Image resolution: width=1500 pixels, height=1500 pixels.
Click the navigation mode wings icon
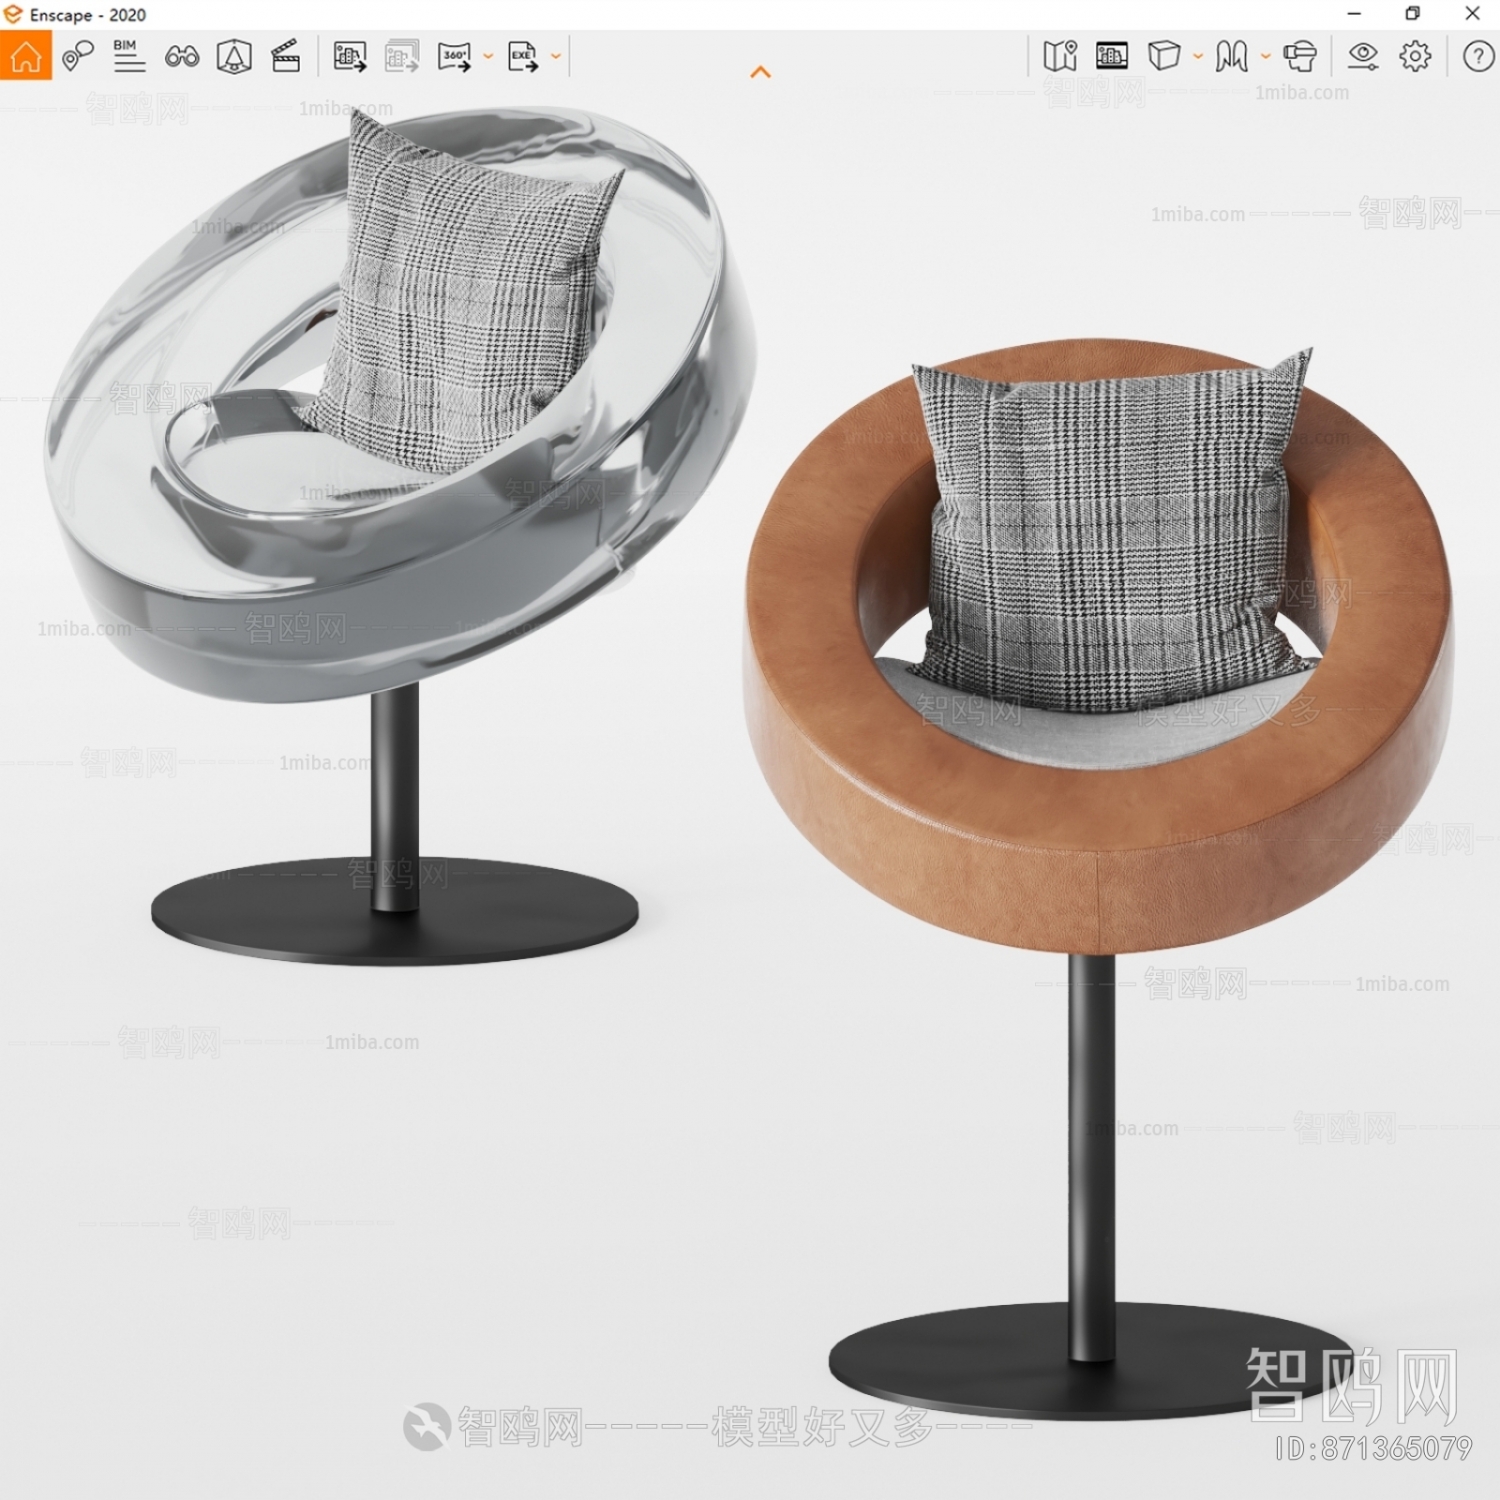[1232, 56]
